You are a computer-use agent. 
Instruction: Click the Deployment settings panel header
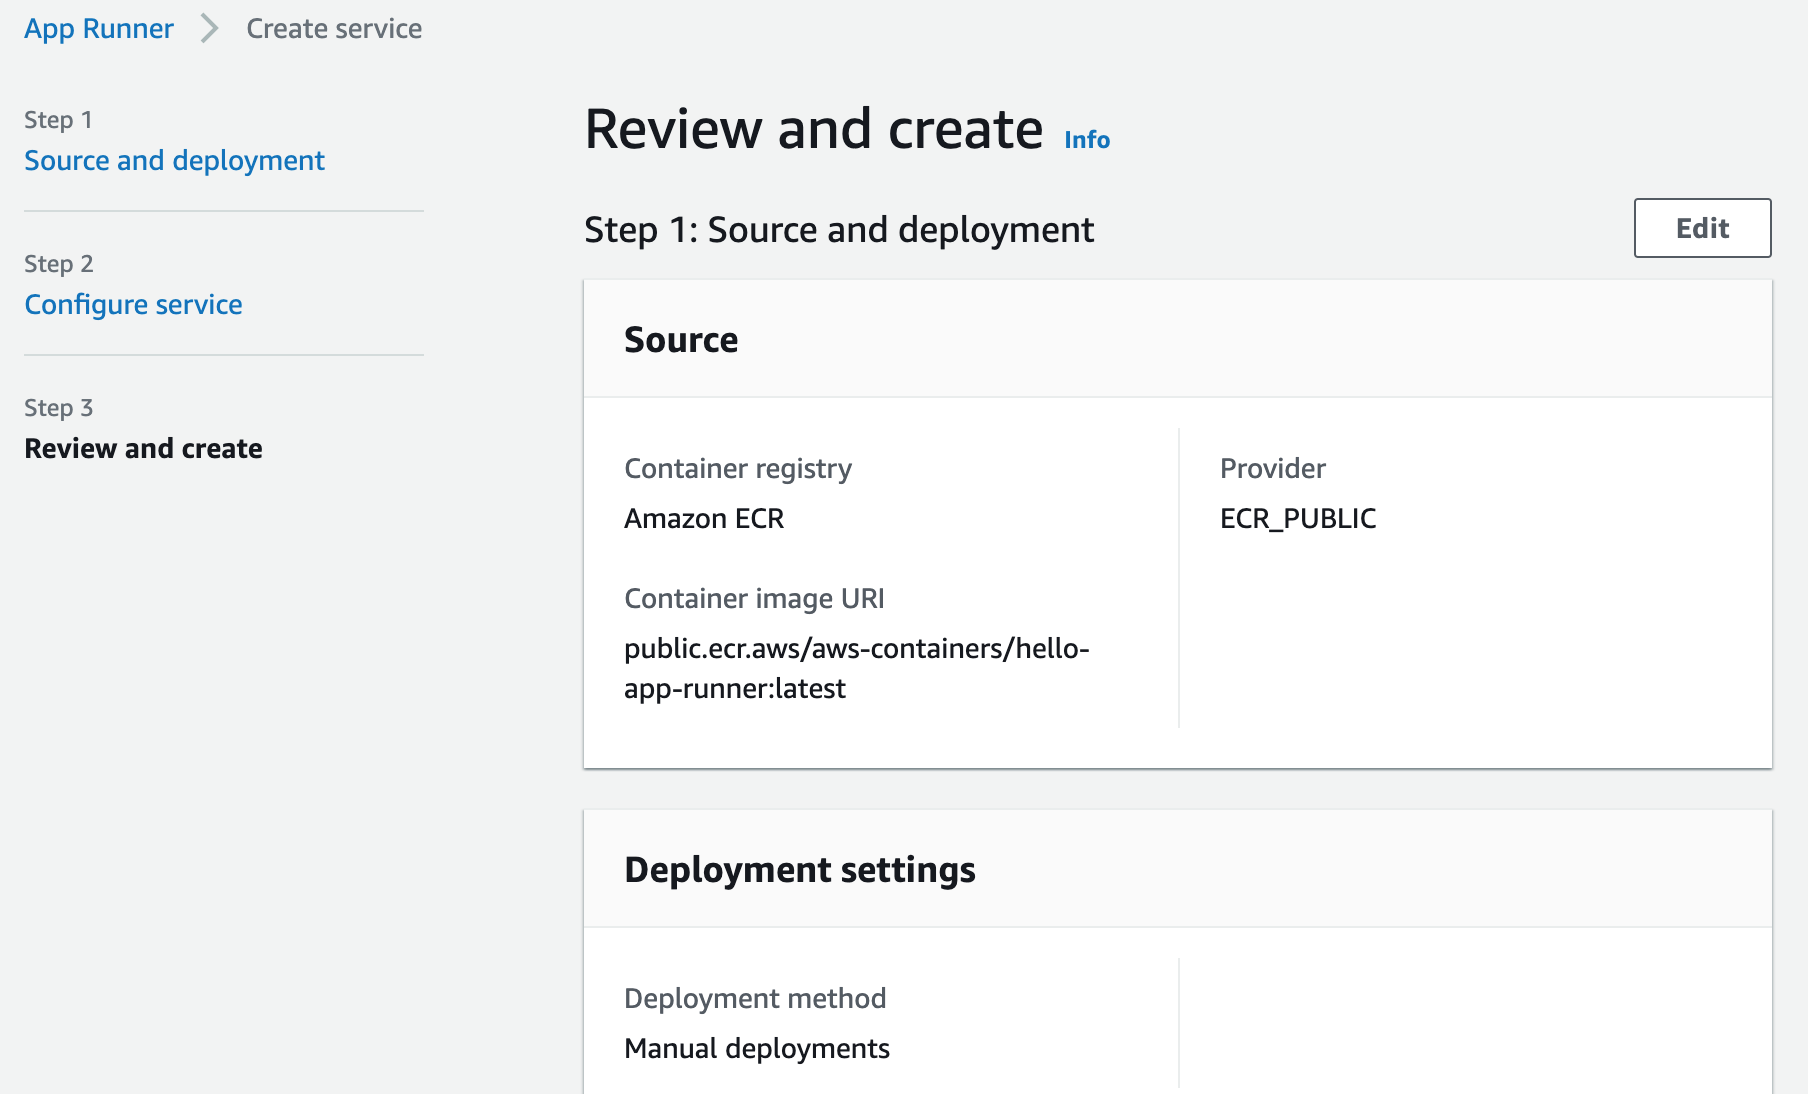[799, 870]
